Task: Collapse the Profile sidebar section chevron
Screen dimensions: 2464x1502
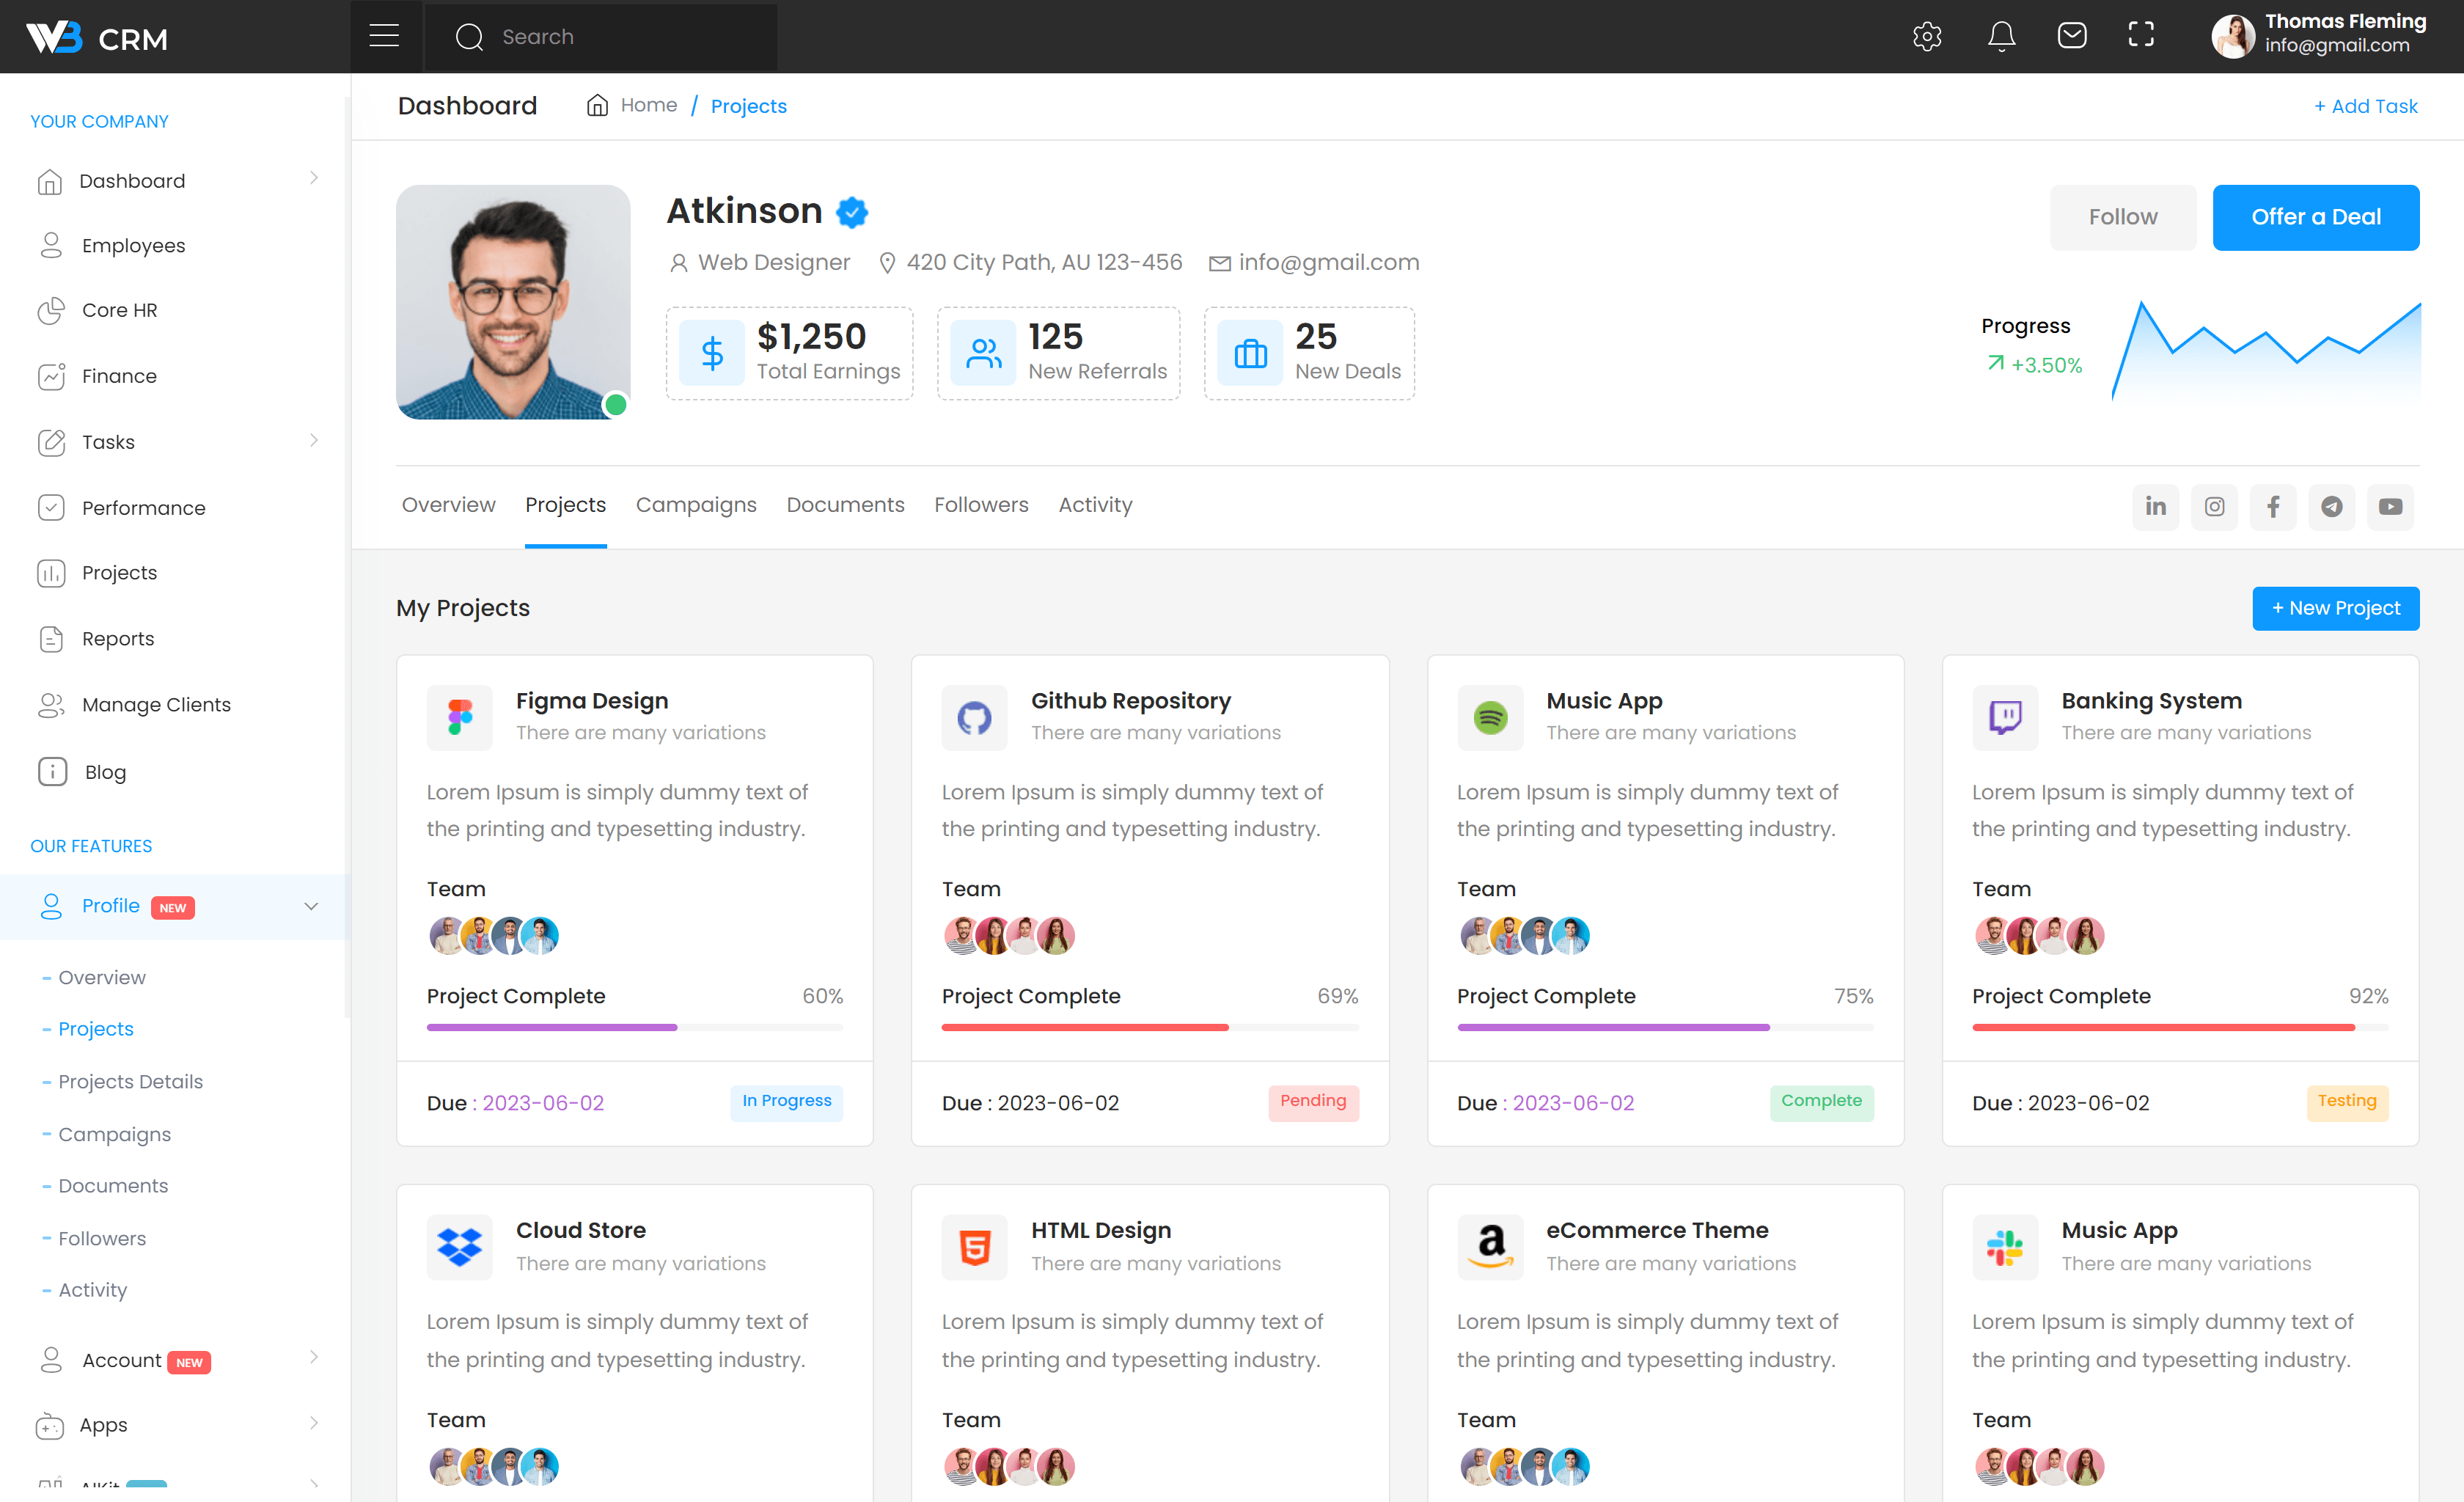Action: (311, 907)
